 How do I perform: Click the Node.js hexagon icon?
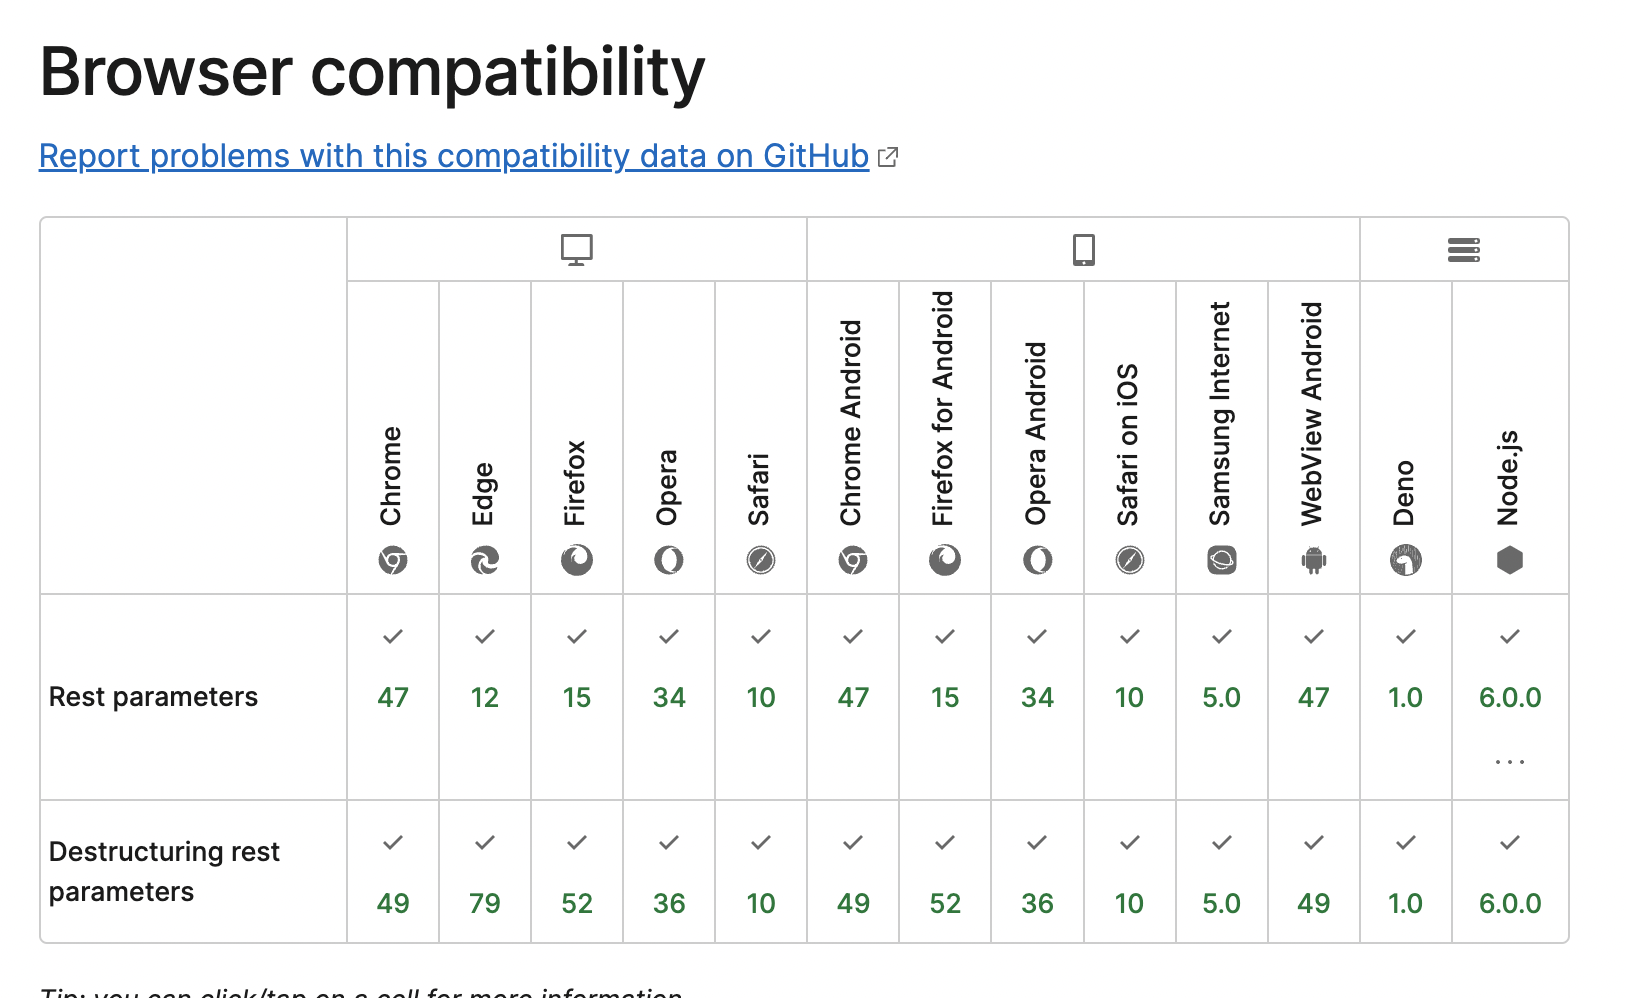[x=1509, y=560]
